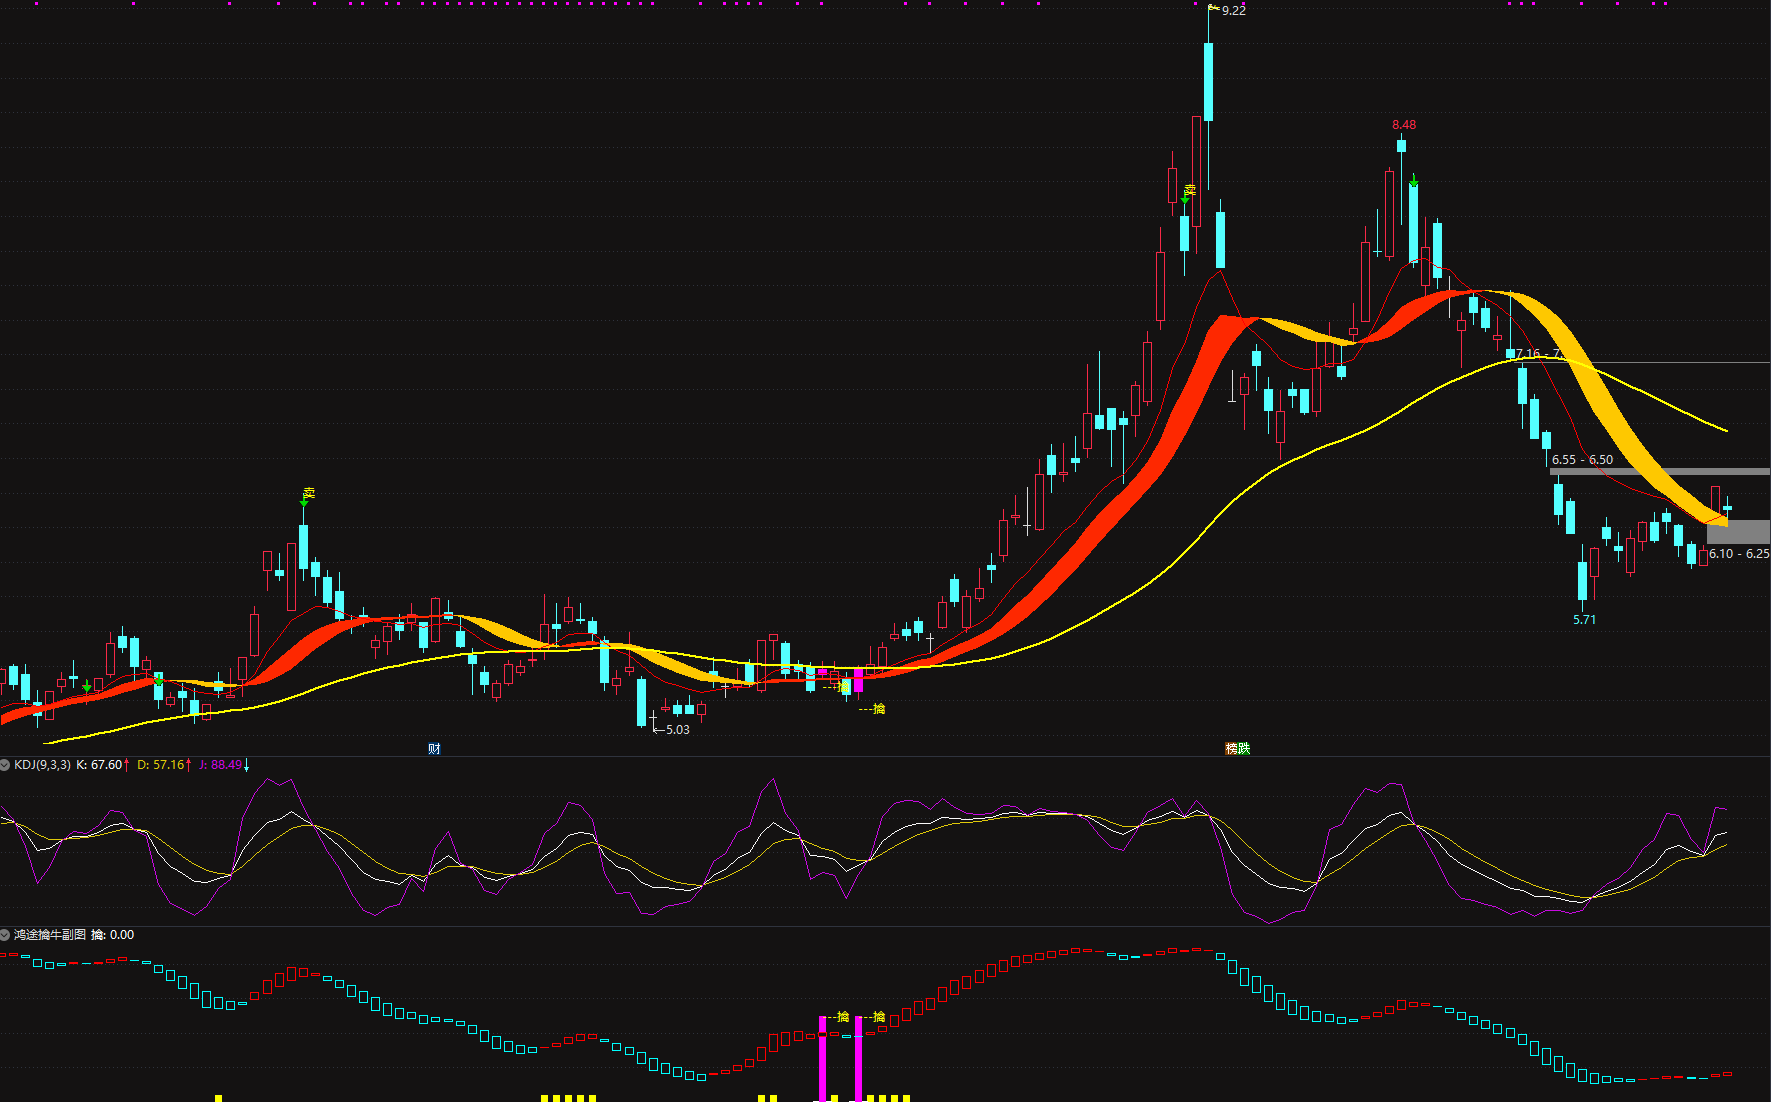Click the 卖 sell signal at left peak
The width and height of the screenshot is (1771, 1102).
point(308,494)
